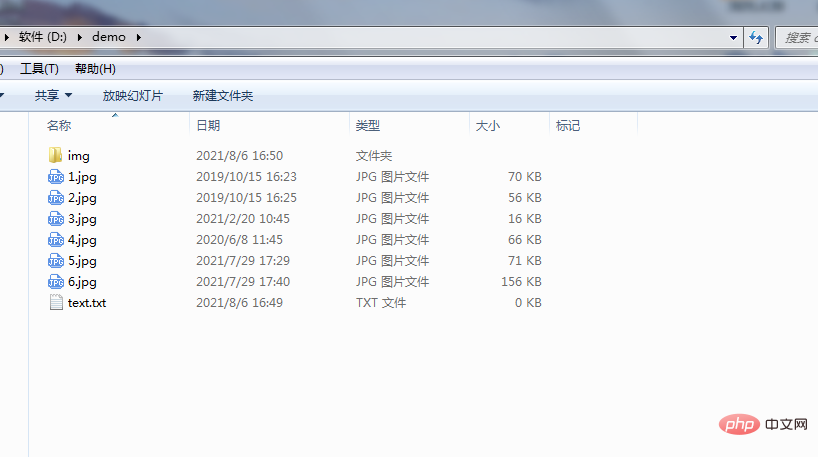818x457 pixels.
Task: Click the TXT 文件 type cell
Action: [x=381, y=303]
